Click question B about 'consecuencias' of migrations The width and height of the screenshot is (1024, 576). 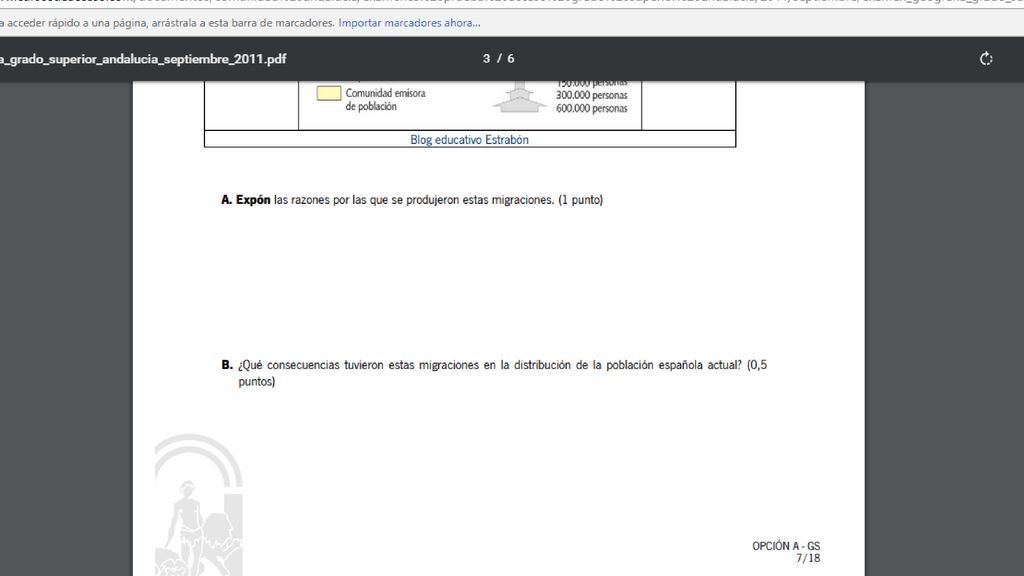click(x=494, y=373)
